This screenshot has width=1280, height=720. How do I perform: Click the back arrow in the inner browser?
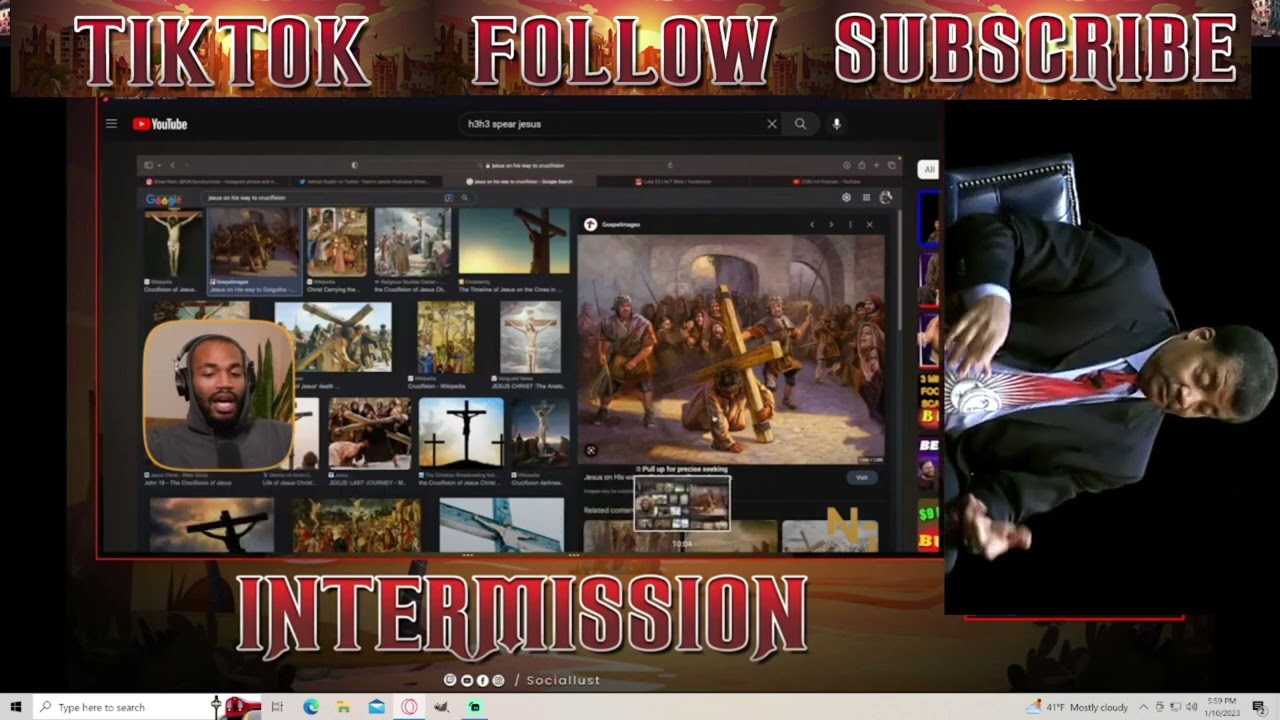coord(172,165)
